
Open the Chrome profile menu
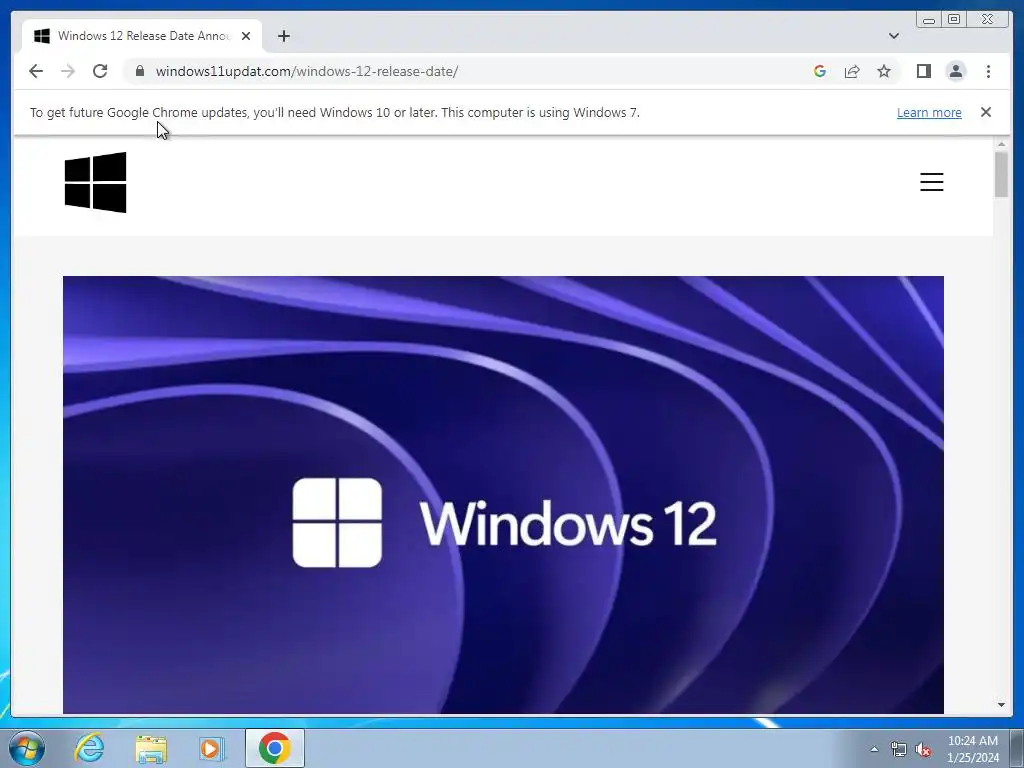[x=955, y=71]
